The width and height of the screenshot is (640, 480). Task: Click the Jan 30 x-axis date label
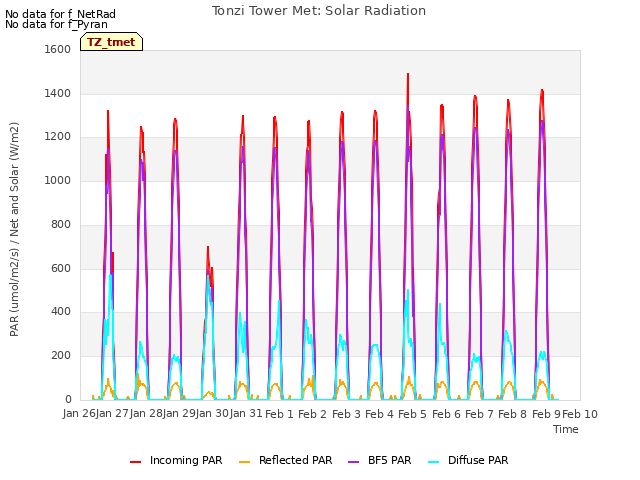tap(212, 414)
